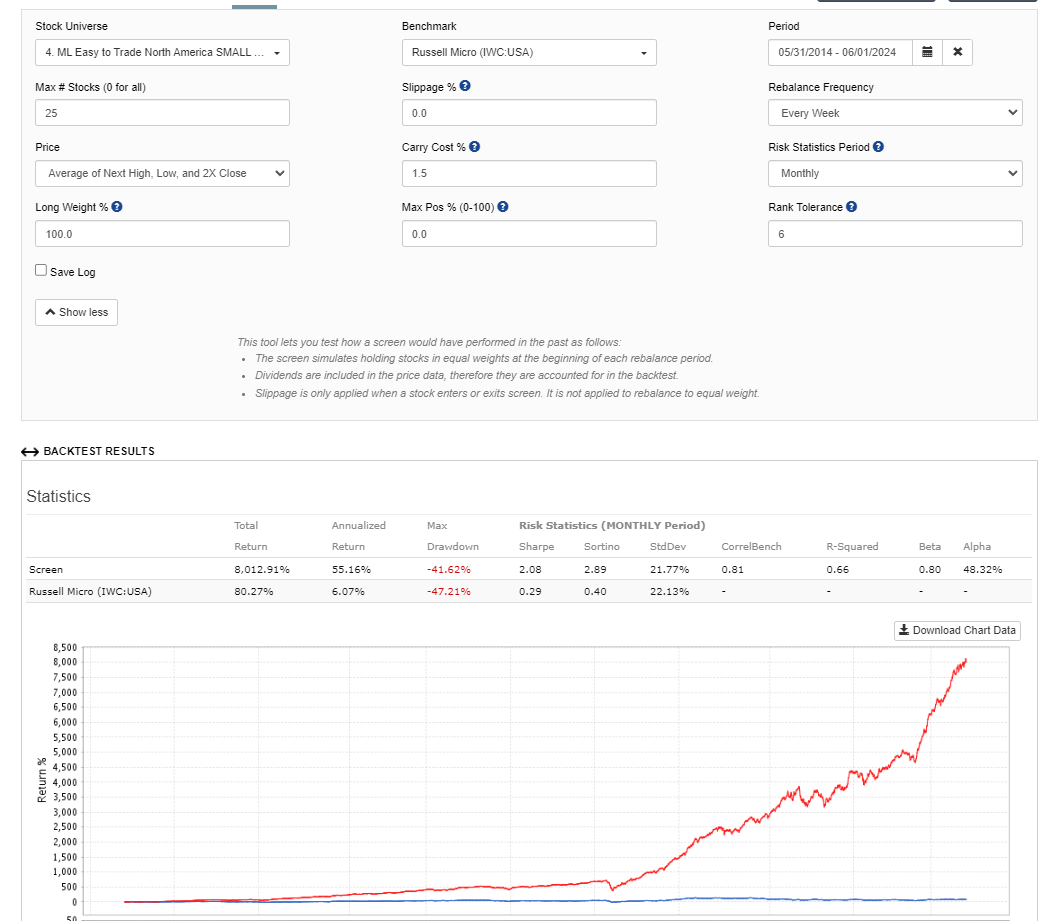
Task: Clear the Period date range with X icon
Action: 957,52
